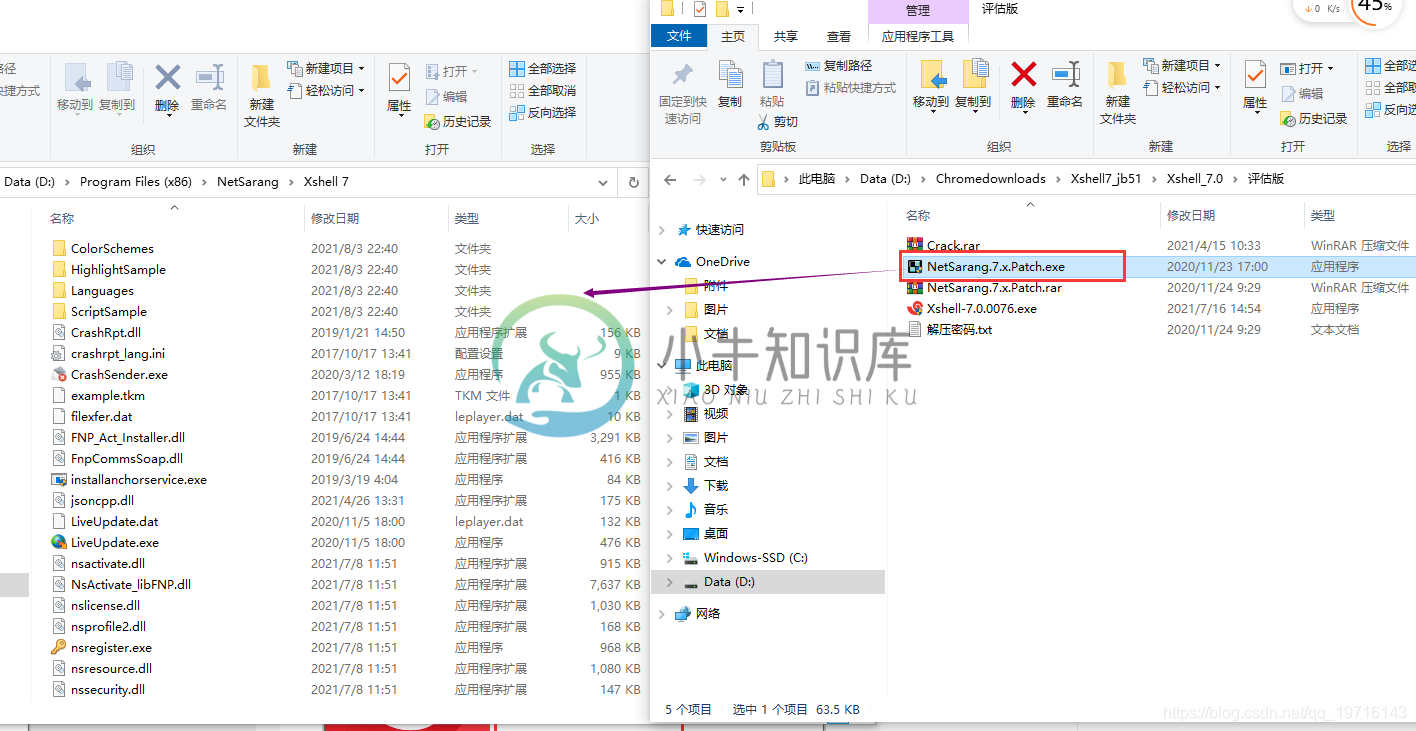Image resolution: width=1416 pixels, height=731 pixels.
Task: Click red Delete (删除) icon in right window
Action: 1023,74
